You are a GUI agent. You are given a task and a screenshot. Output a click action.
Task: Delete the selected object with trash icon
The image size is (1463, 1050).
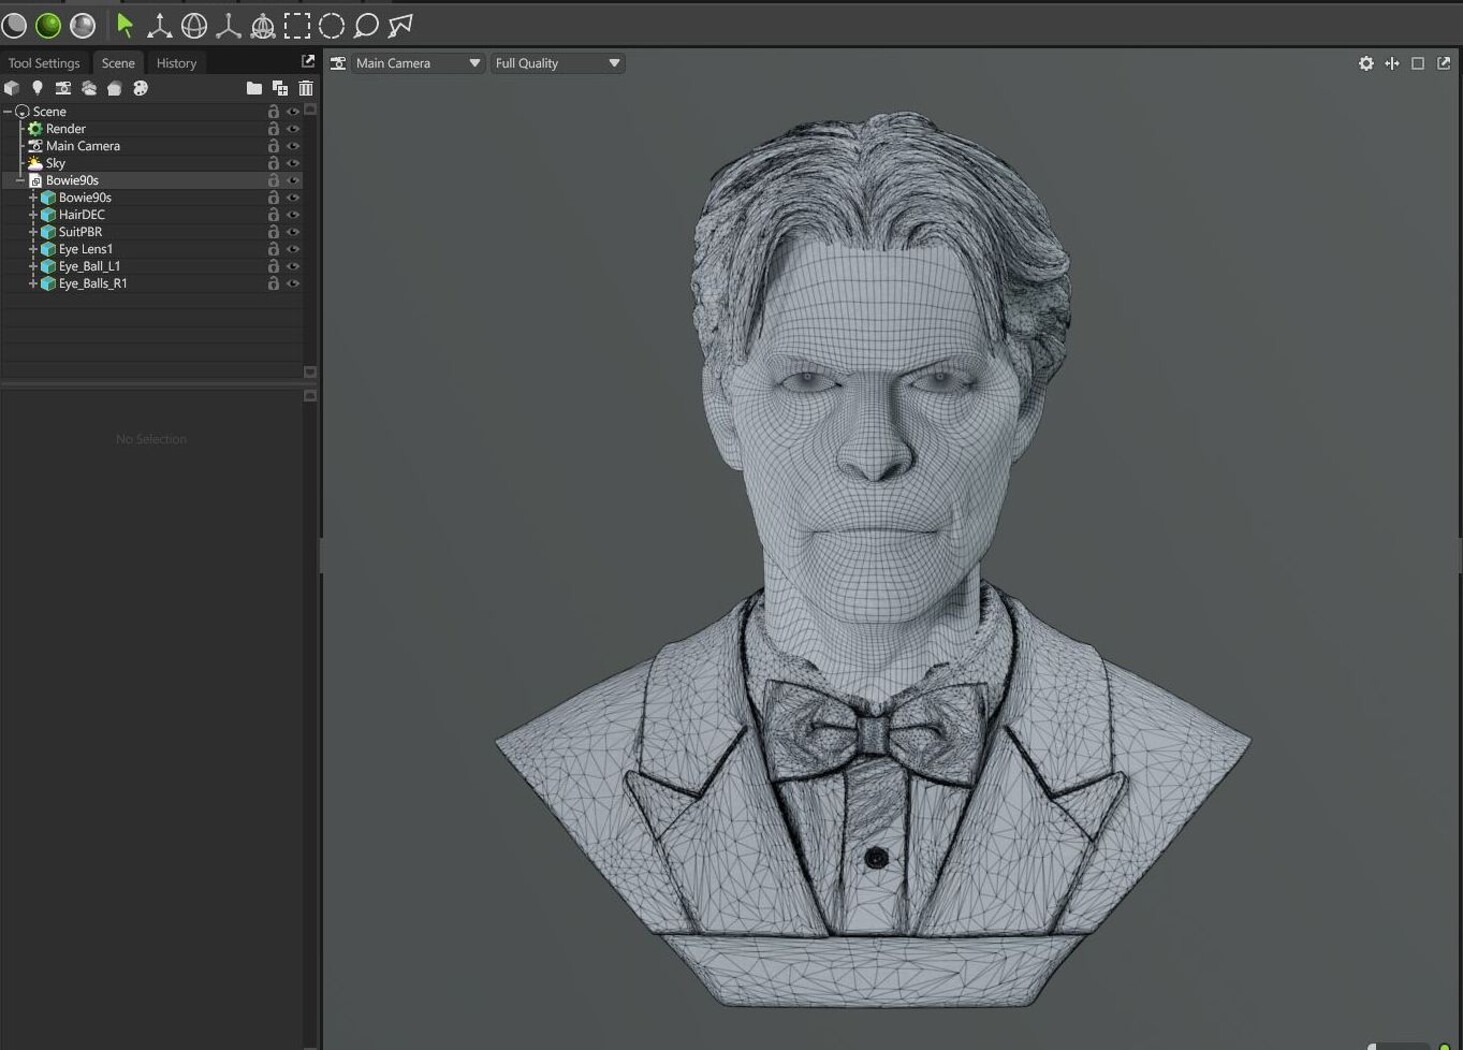pos(306,88)
